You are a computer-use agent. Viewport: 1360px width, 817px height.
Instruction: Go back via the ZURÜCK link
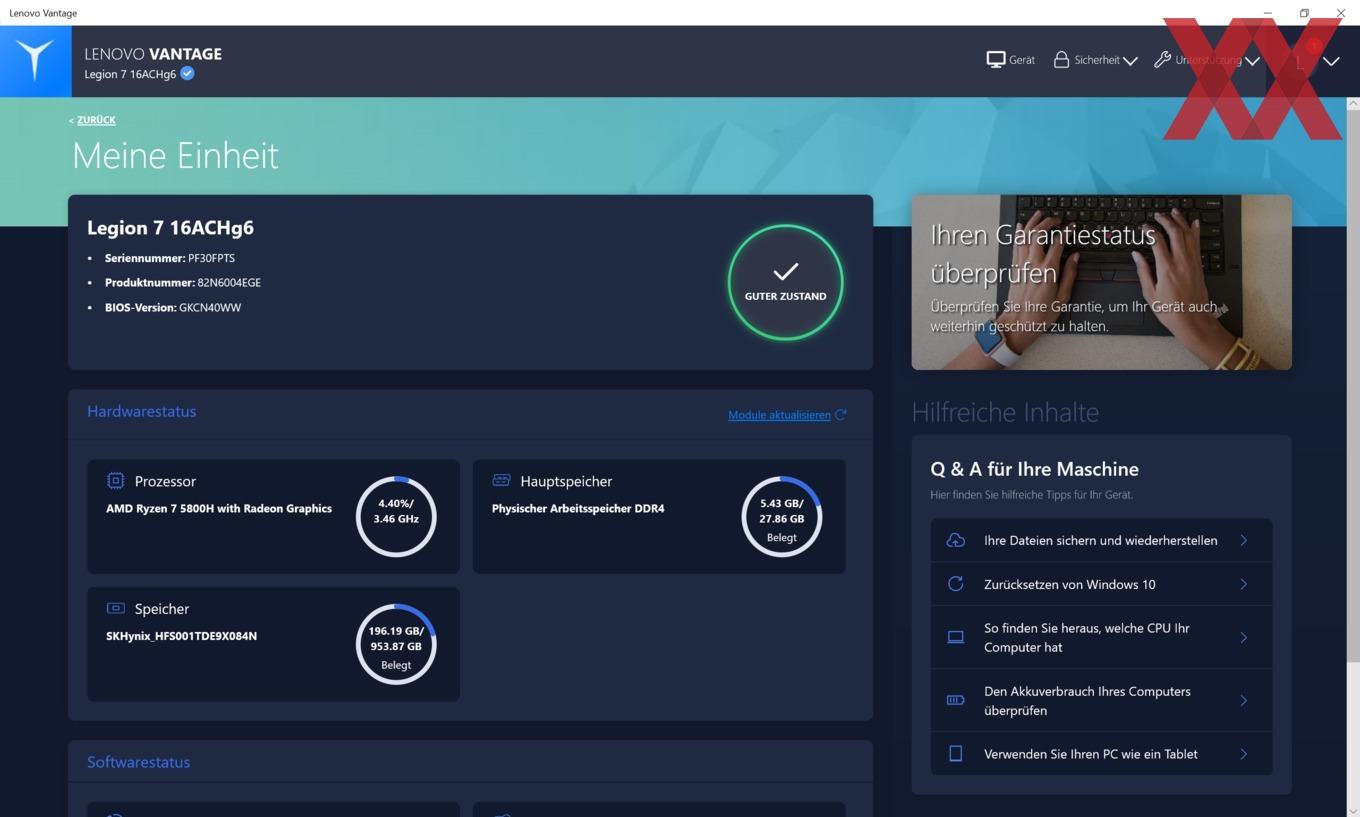point(96,120)
